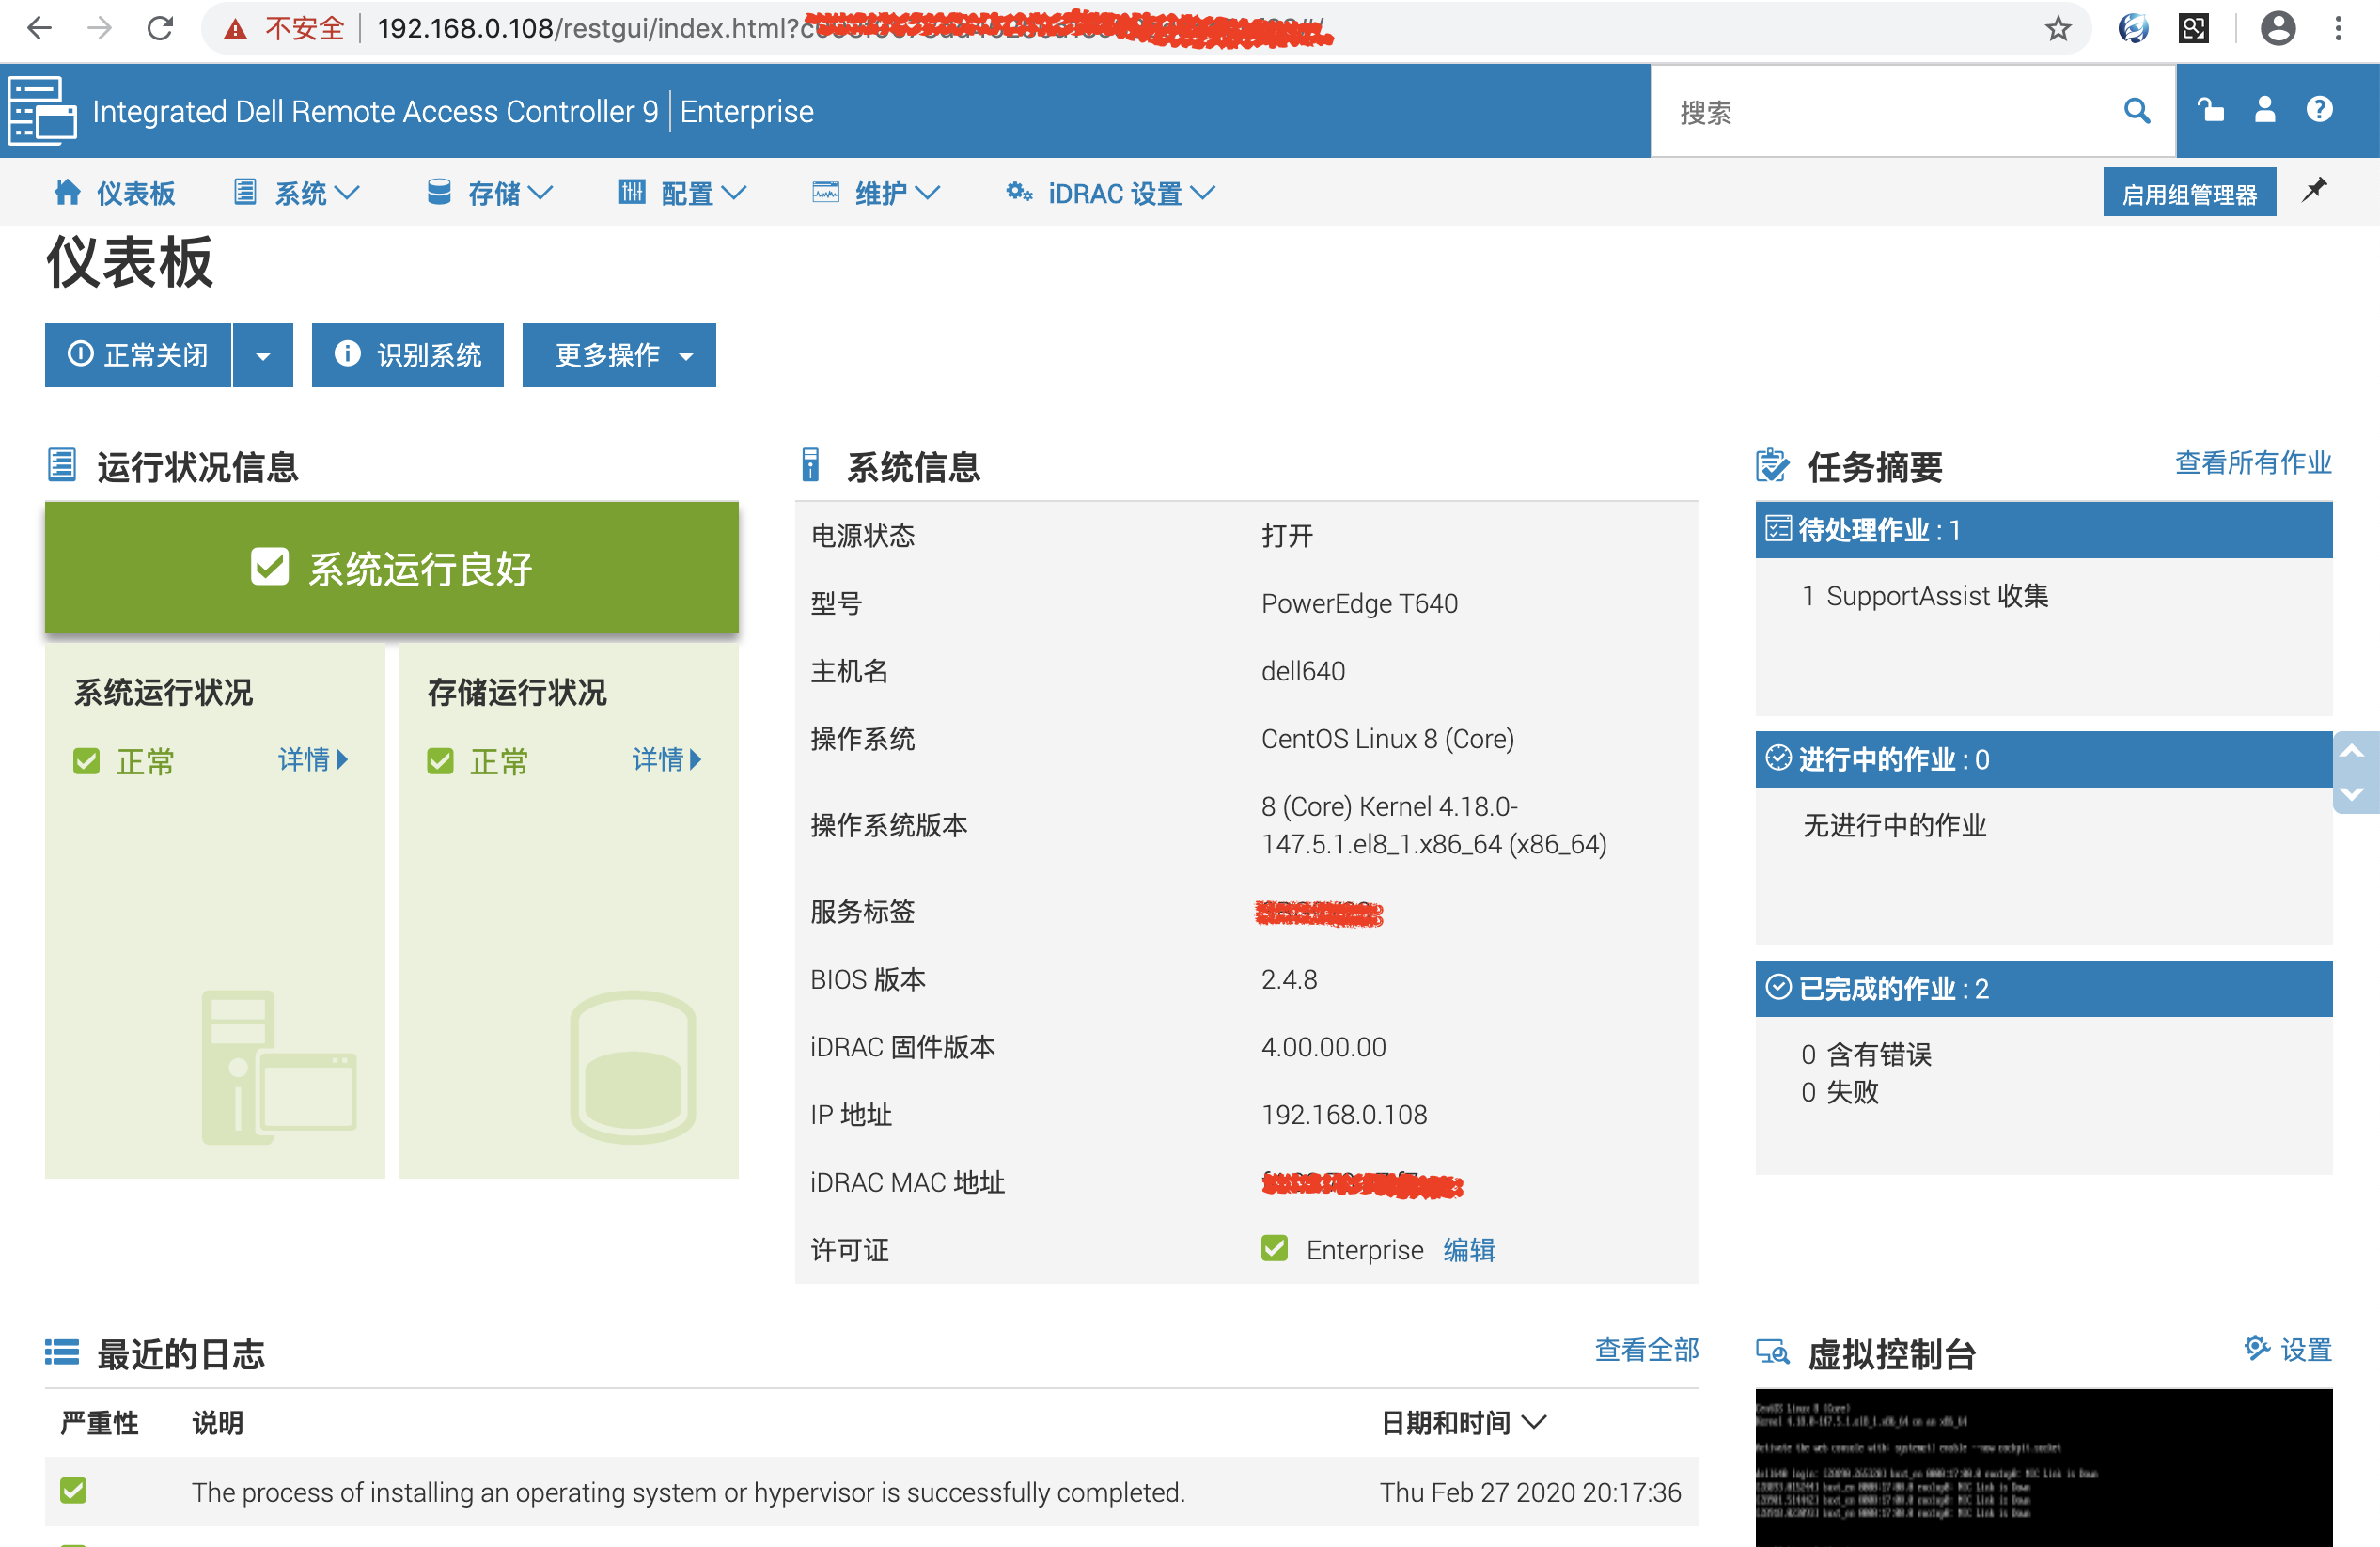Click the task summary section icon

[x=1772, y=465]
